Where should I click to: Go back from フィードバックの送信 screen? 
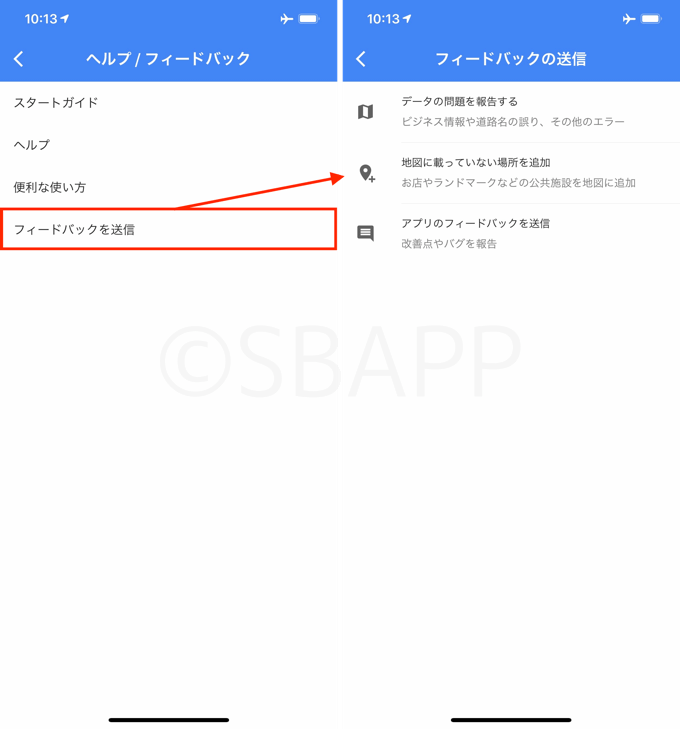coord(361,59)
